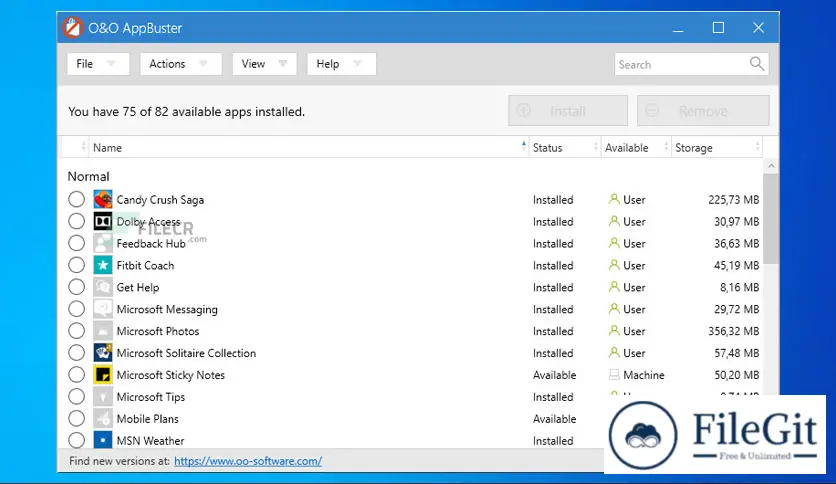Sort by the Name column header
Viewport: 836px width, 484px height.
[308, 147]
